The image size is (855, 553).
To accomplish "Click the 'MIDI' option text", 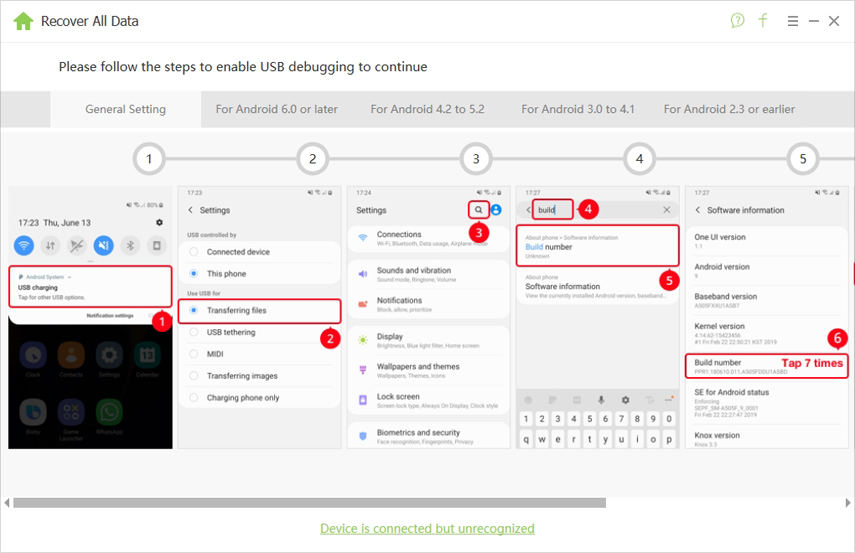I will (x=215, y=354).
